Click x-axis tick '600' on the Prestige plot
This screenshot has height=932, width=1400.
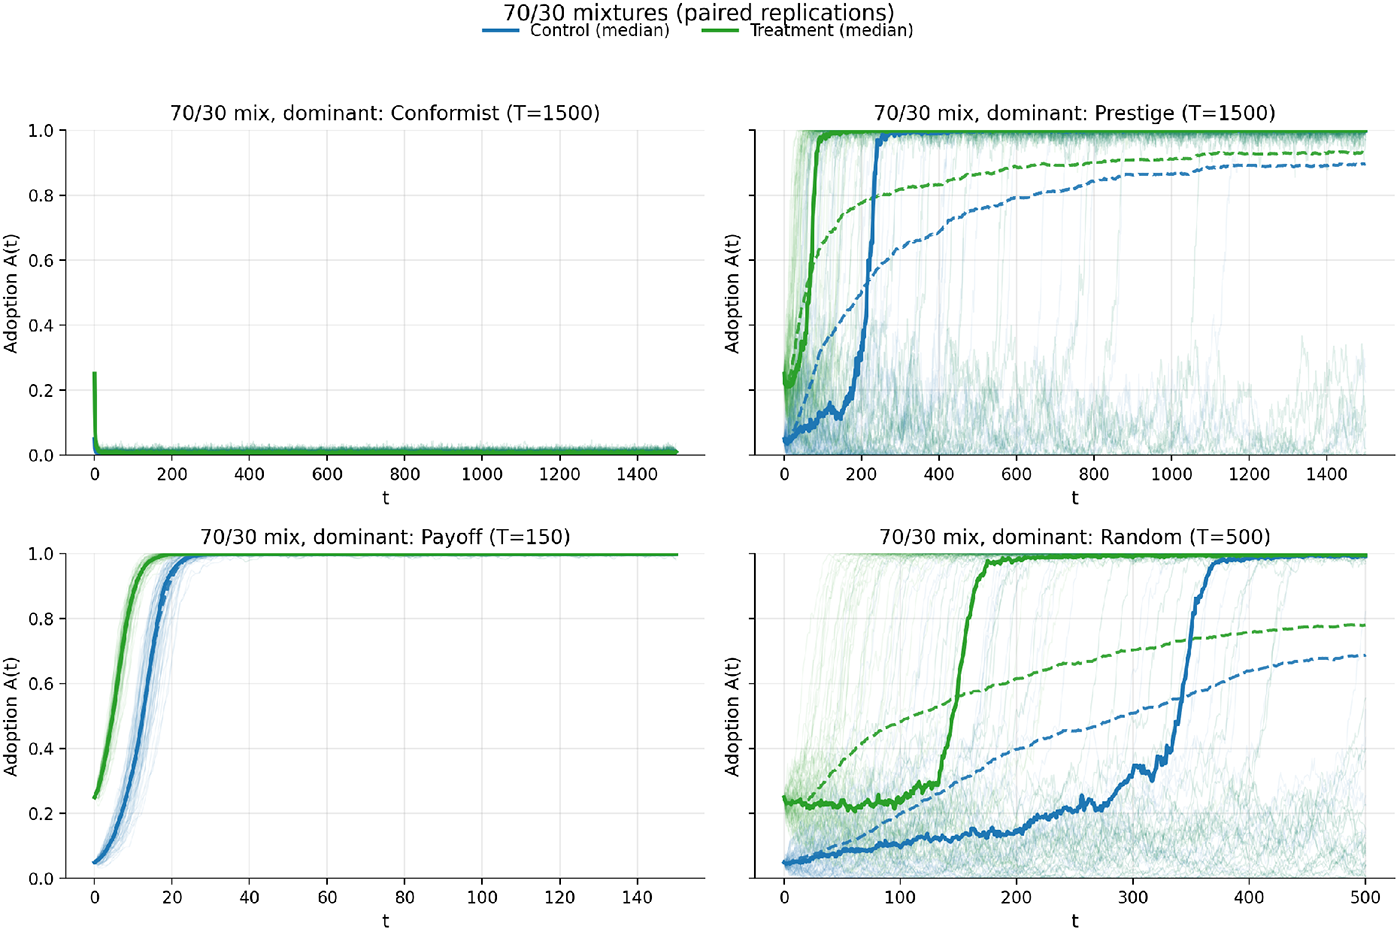point(1017,474)
